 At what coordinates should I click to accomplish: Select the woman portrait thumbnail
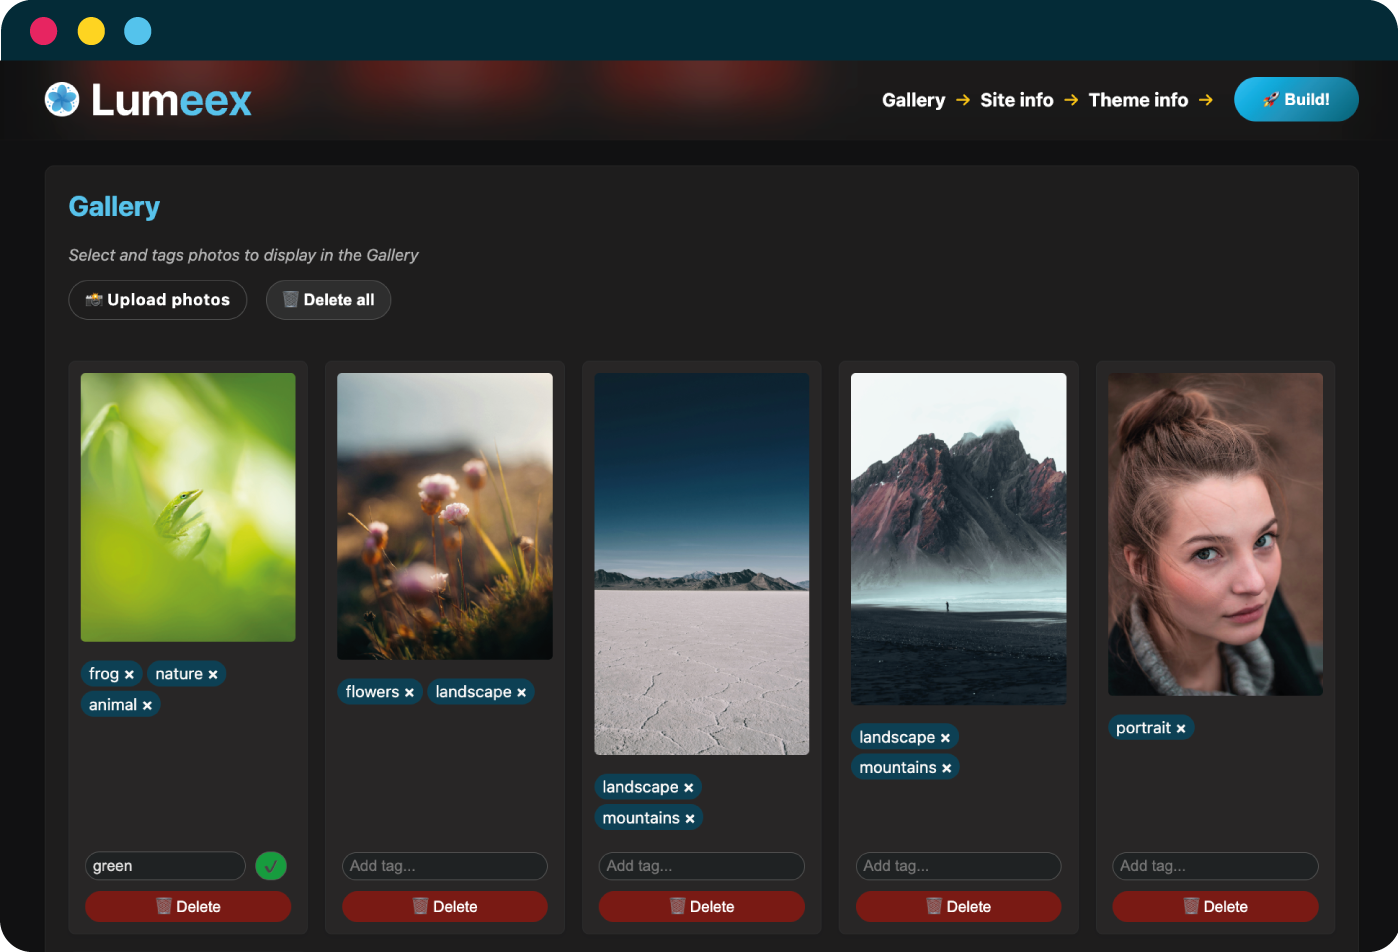click(x=1215, y=534)
